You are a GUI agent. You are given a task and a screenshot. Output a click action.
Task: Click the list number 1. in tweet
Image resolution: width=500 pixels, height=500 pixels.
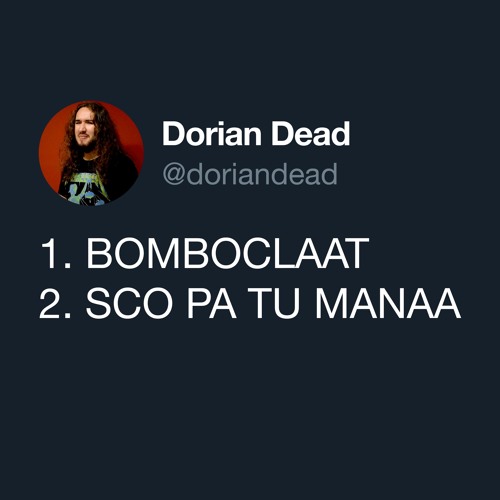pos(55,254)
